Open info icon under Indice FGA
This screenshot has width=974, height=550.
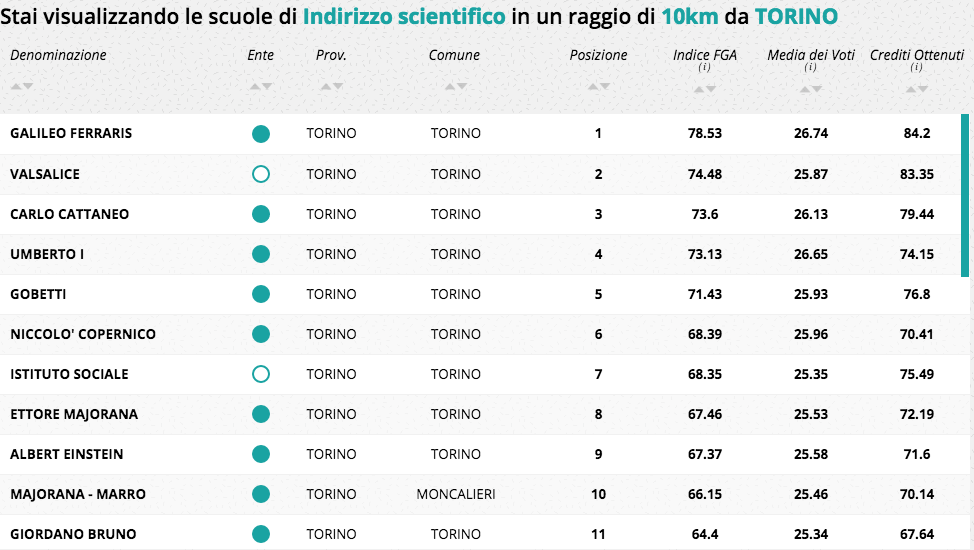pyautogui.click(x=704, y=67)
